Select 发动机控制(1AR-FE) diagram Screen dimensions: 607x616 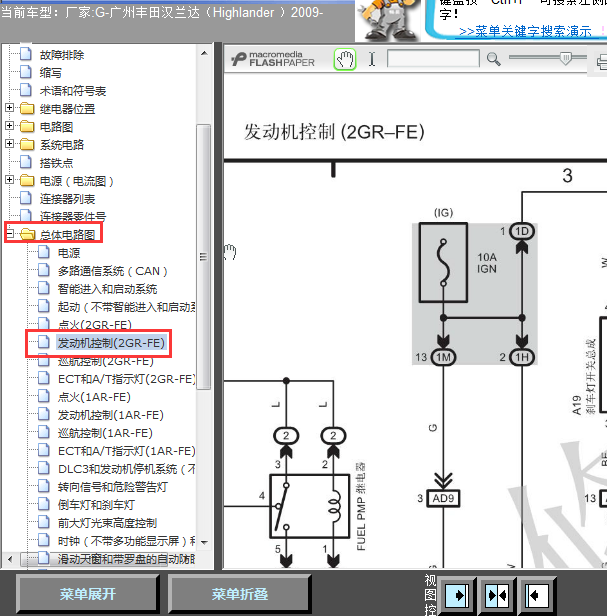110,415
